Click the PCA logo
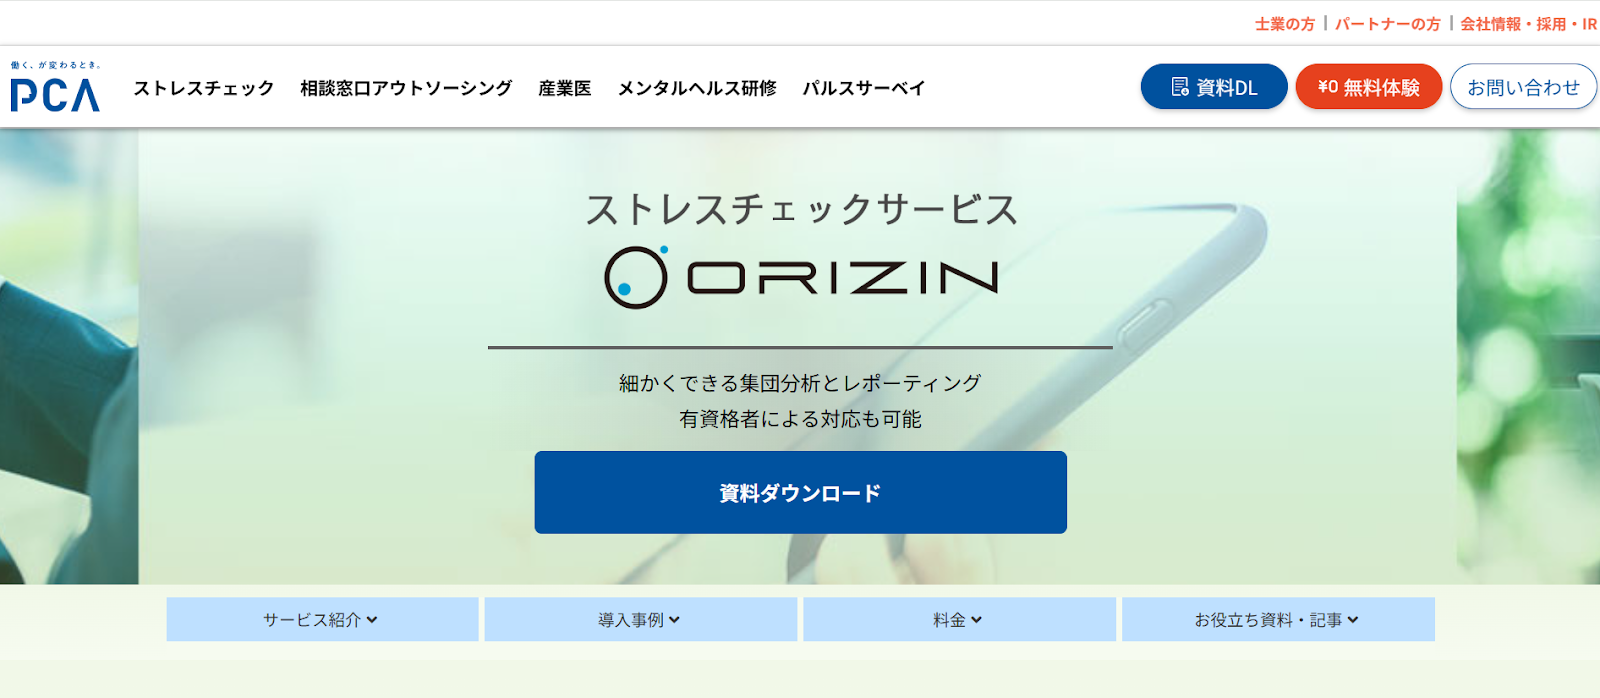1600x698 pixels. pyautogui.click(x=55, y=86)
